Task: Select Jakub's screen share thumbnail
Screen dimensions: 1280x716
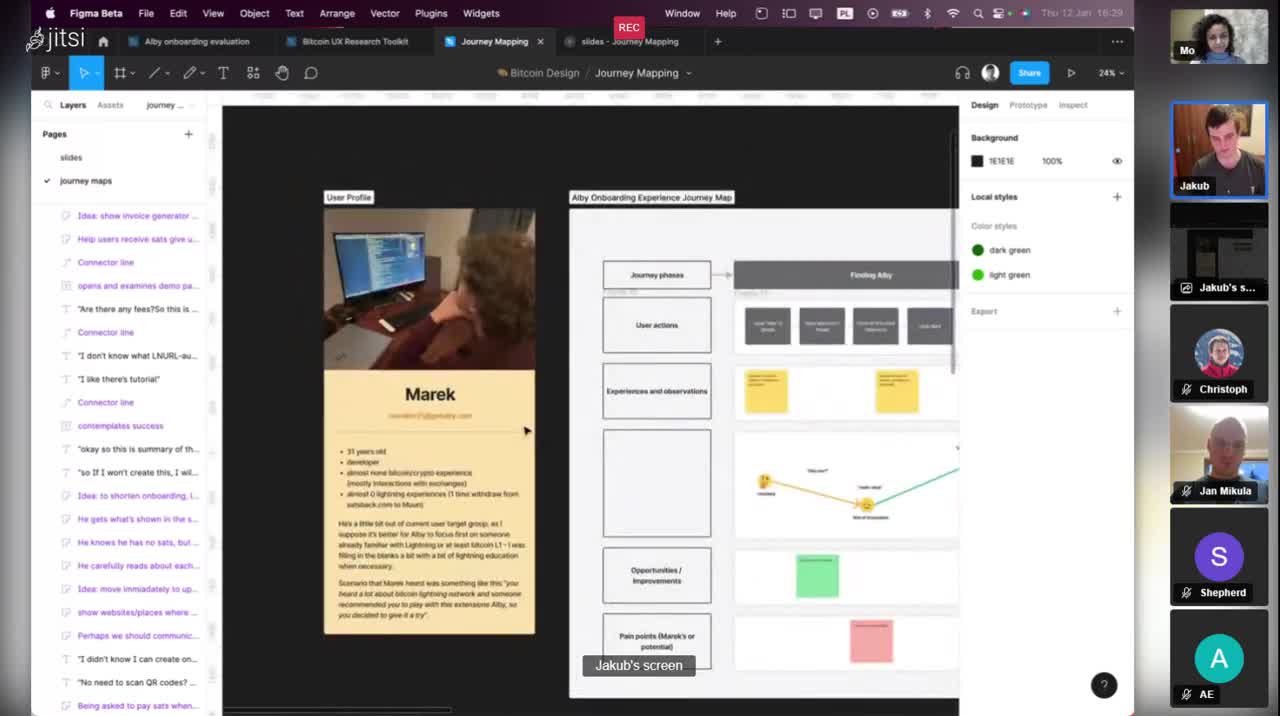Action: tap(1219, 252)
